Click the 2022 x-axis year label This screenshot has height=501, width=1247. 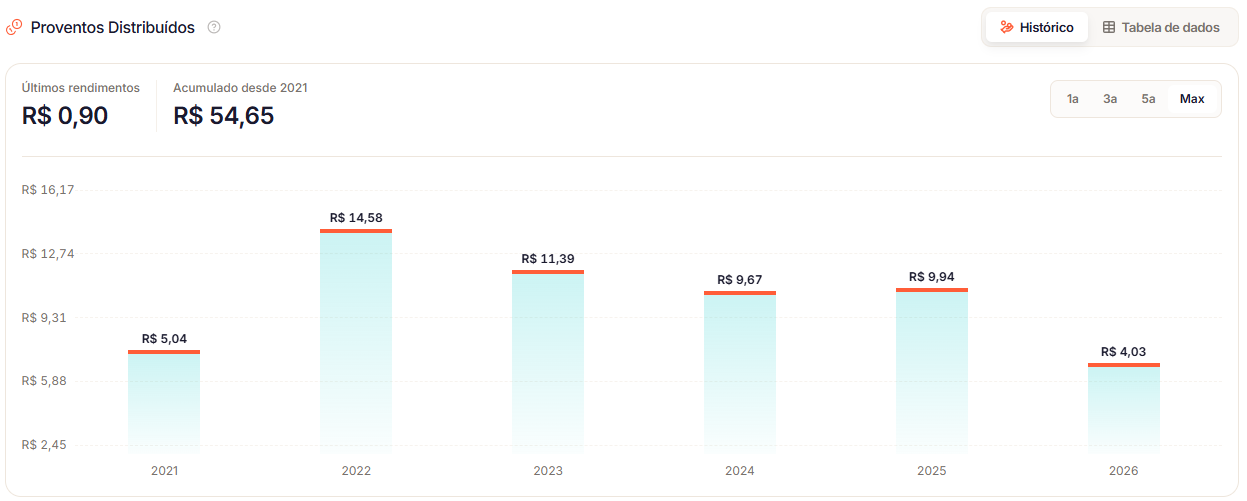[356, 471]
